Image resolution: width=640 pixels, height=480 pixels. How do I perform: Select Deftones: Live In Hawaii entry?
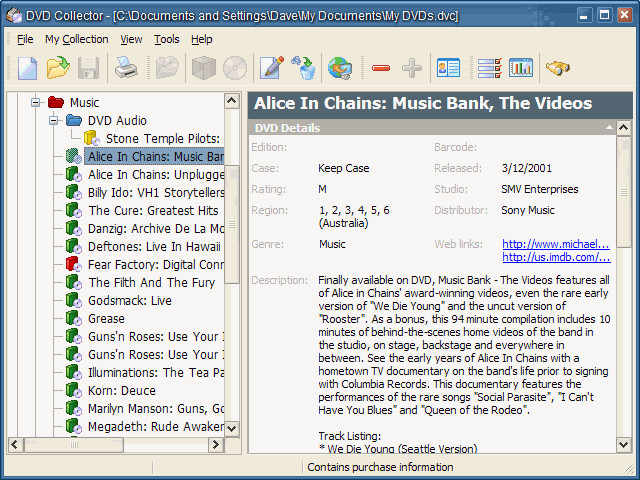(x=154, y=247)
